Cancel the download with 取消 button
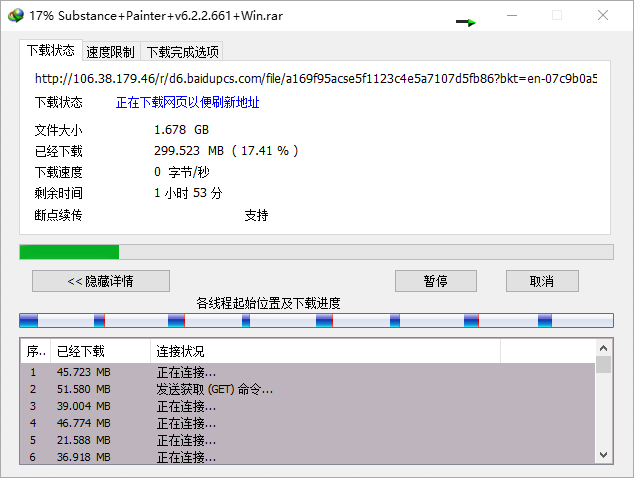Viewport: 634px width, 478px height. (x=542, y=281)
